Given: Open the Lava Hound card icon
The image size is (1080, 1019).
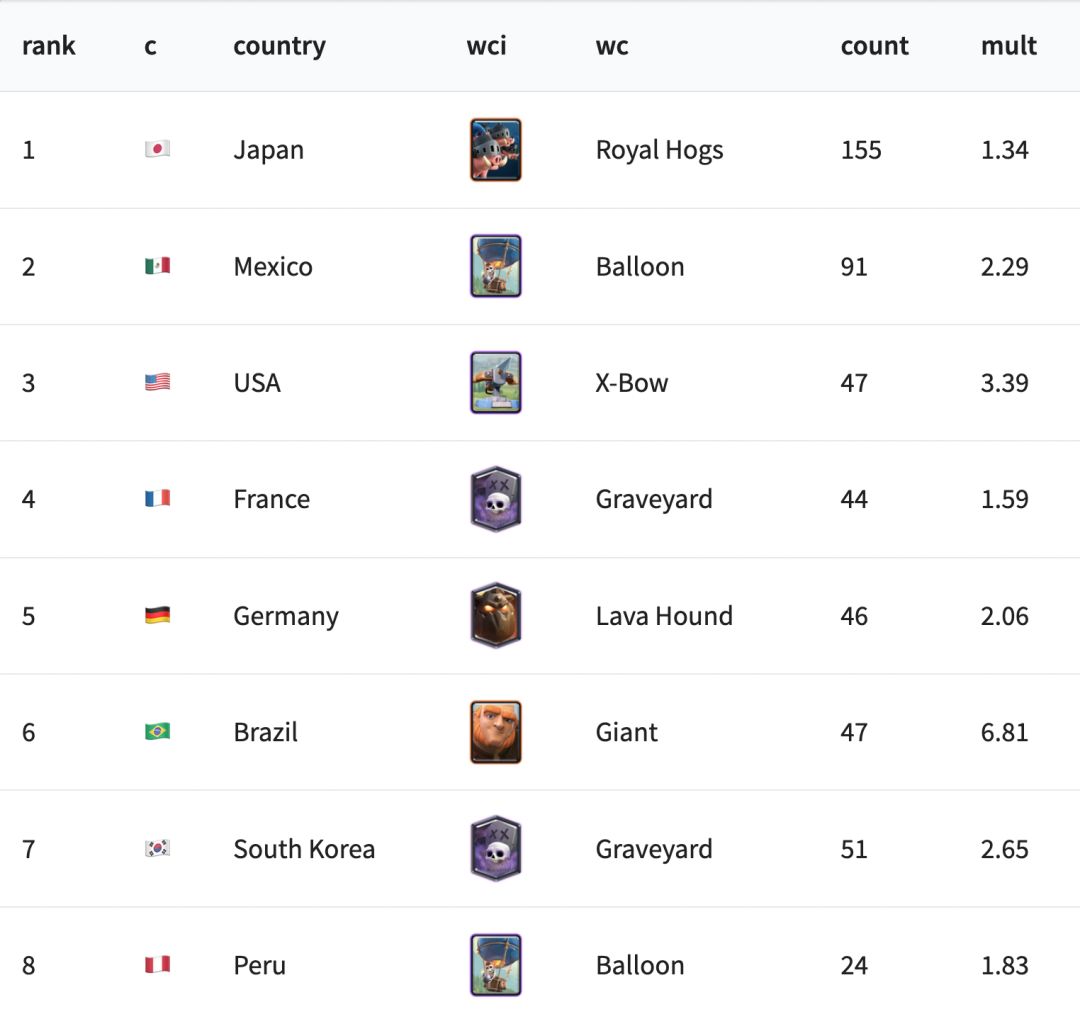Looking at the screenshot, I should pyautogui.click(x=496, y=616).
